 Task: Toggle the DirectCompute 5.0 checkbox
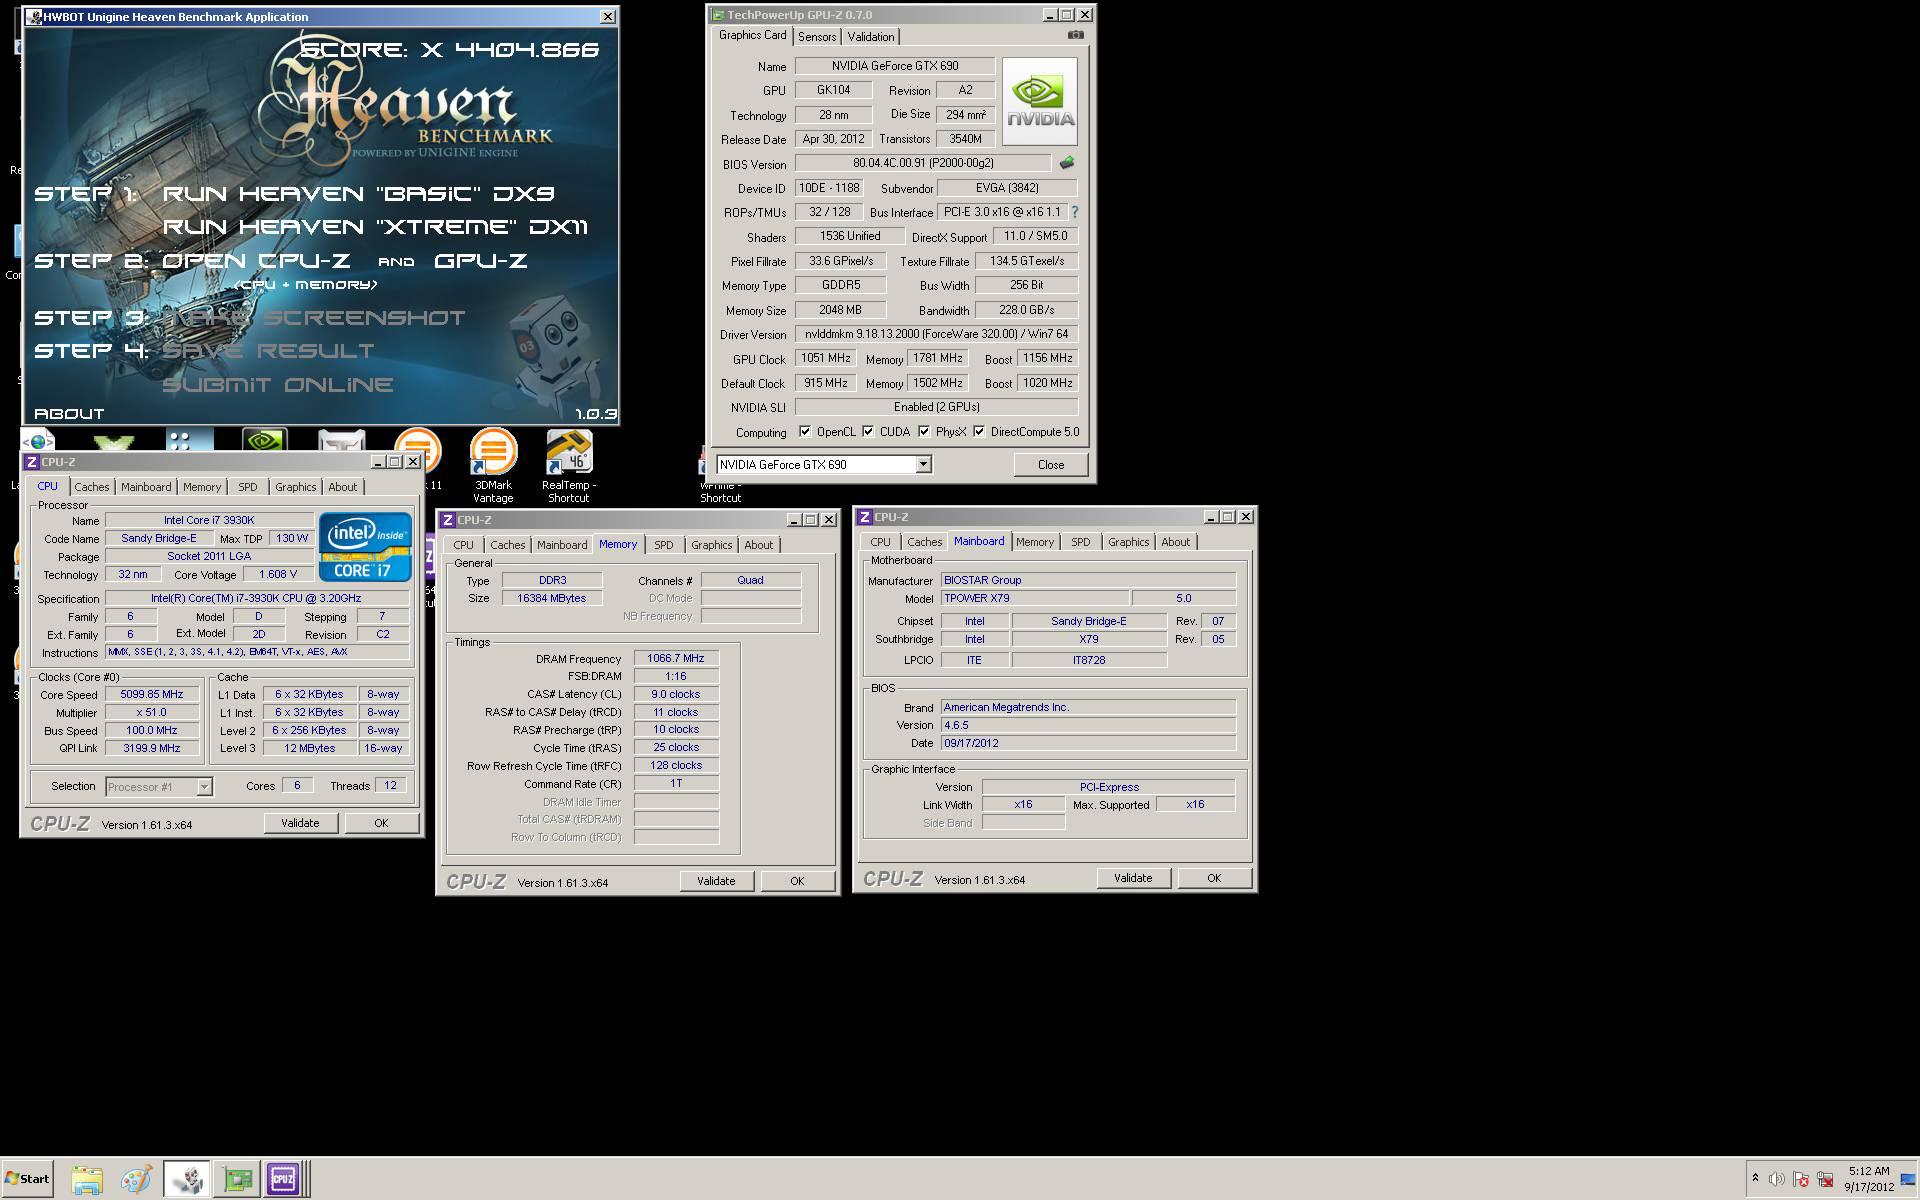tap(979, 432)
